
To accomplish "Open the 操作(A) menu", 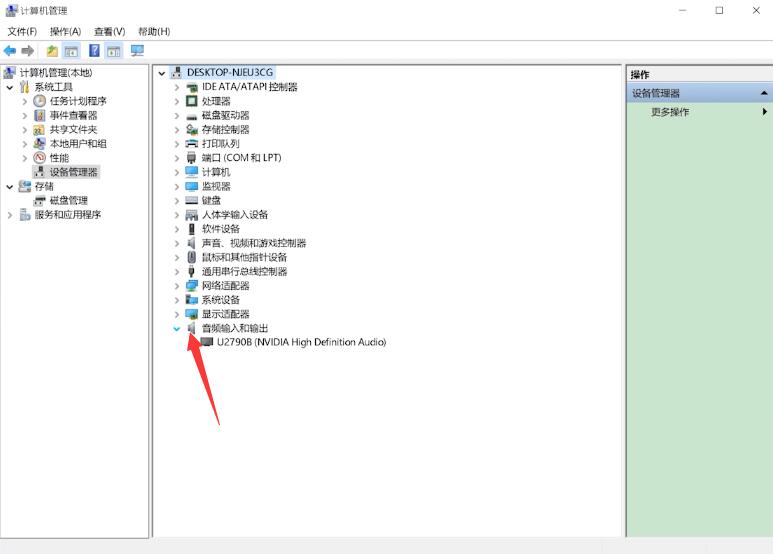I will tap(65, 32).
